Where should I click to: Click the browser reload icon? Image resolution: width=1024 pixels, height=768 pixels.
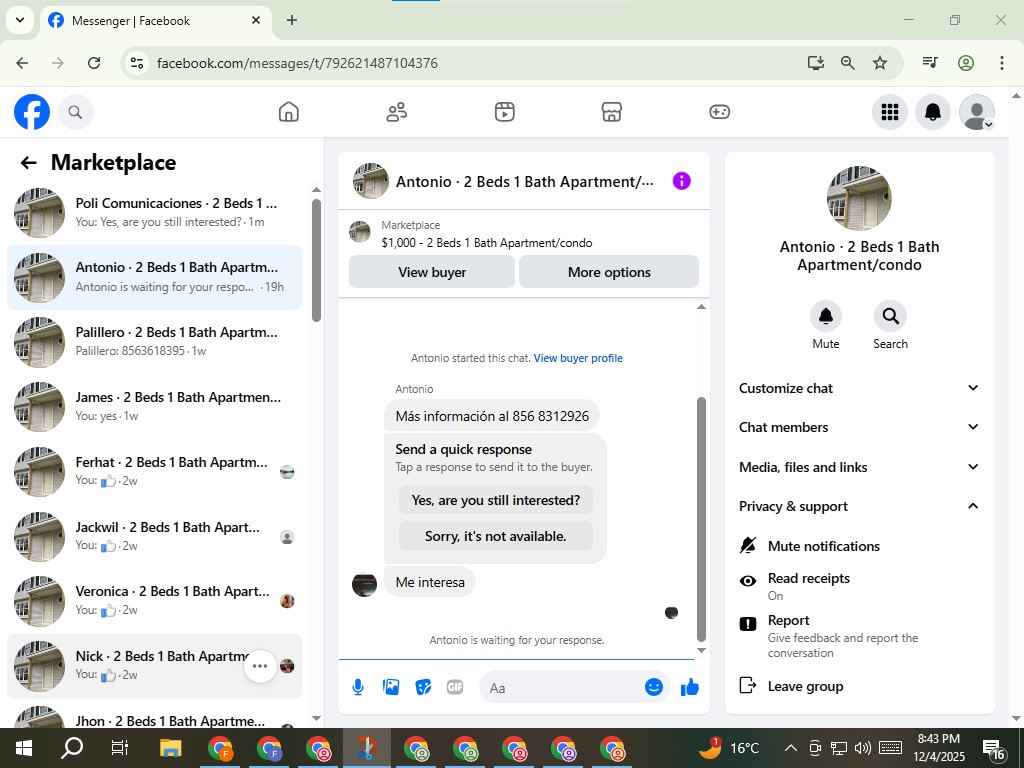[x=94, y=63]
